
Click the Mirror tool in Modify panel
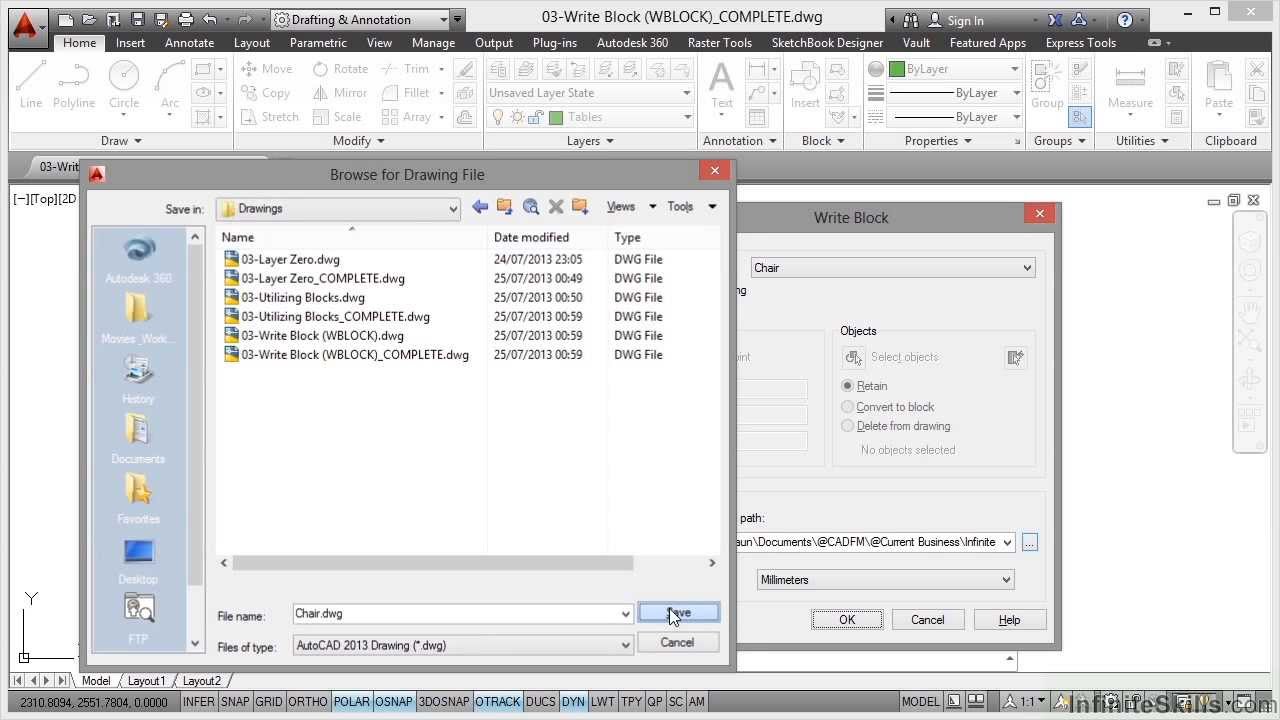(x=340, y=93)
